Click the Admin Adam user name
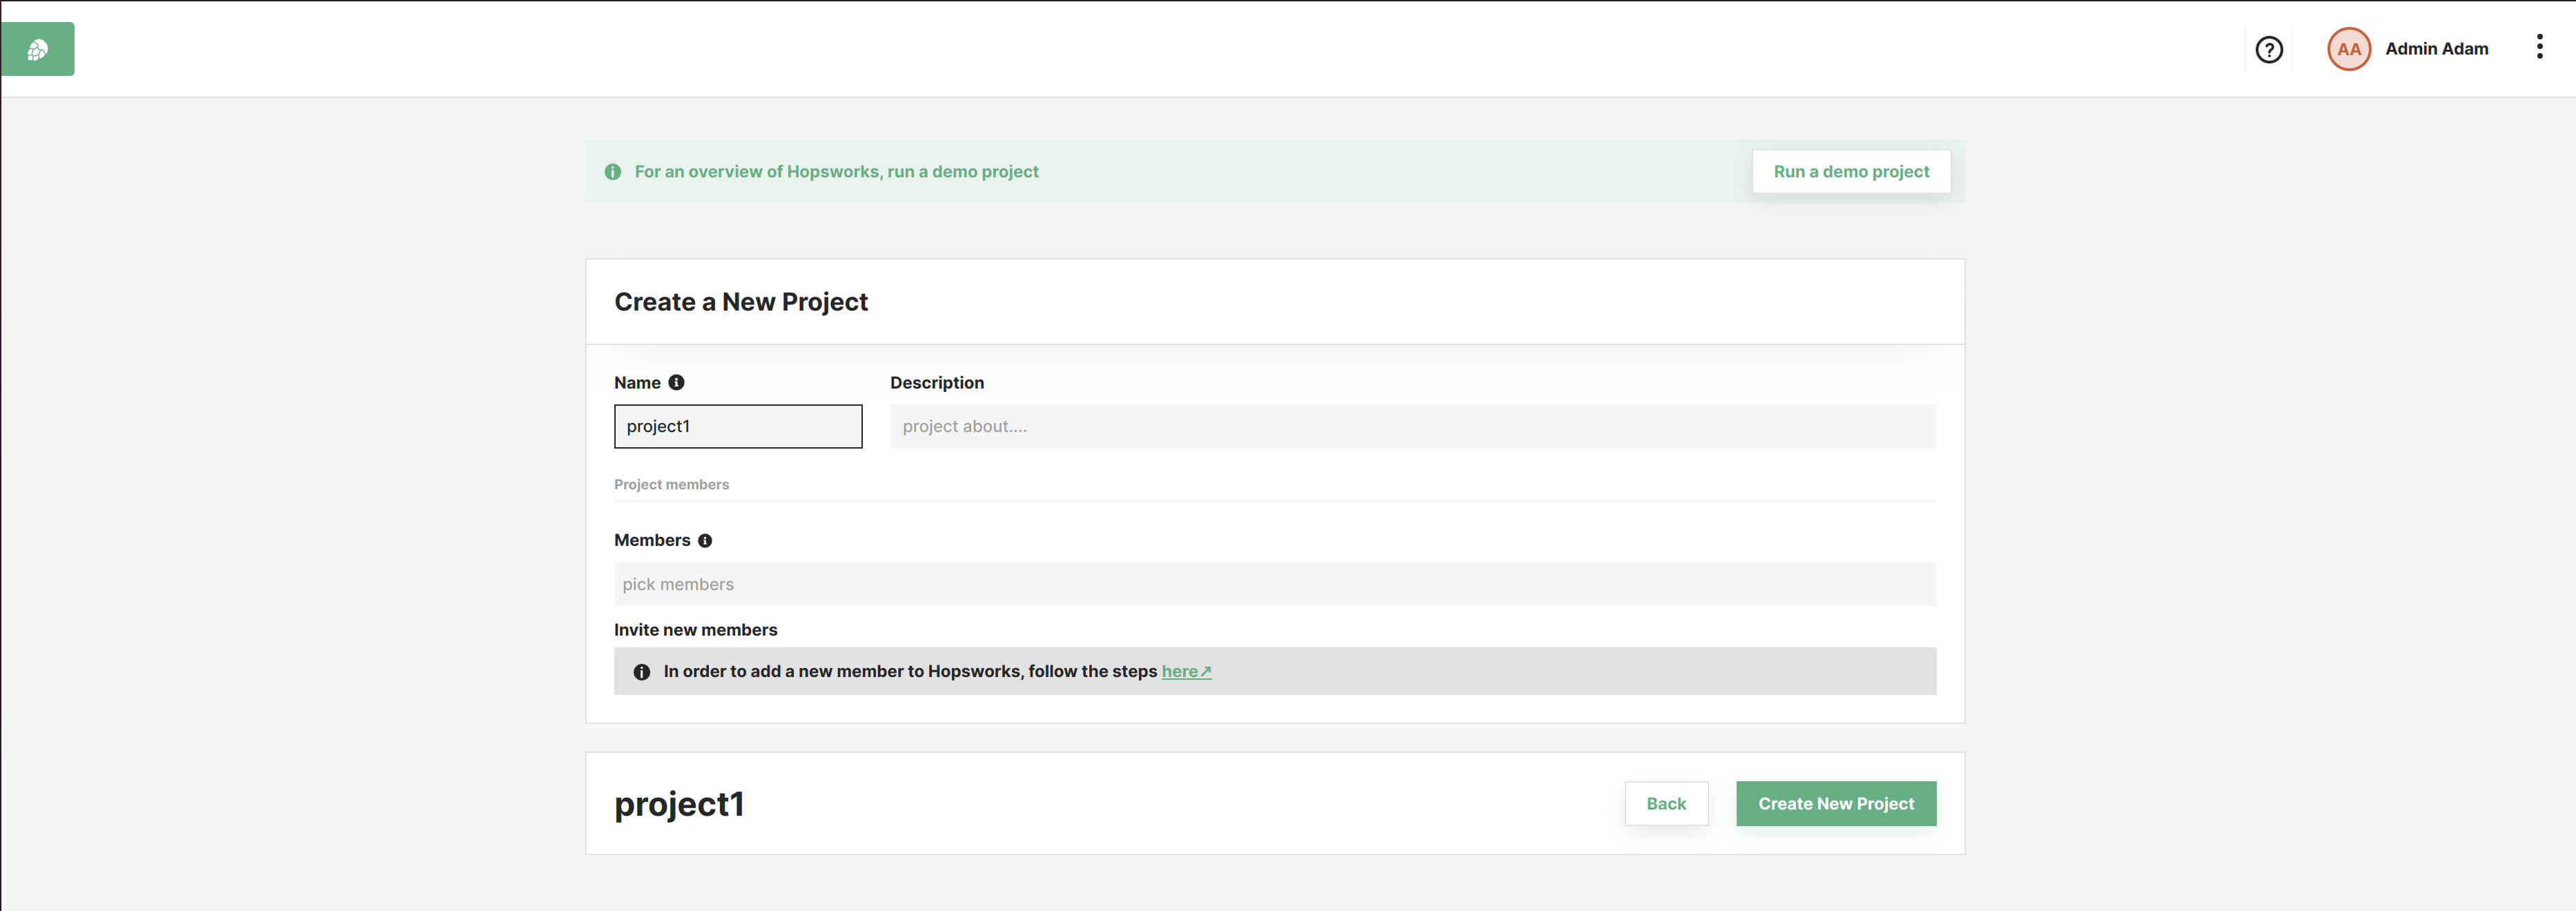 pos(2436,49)
